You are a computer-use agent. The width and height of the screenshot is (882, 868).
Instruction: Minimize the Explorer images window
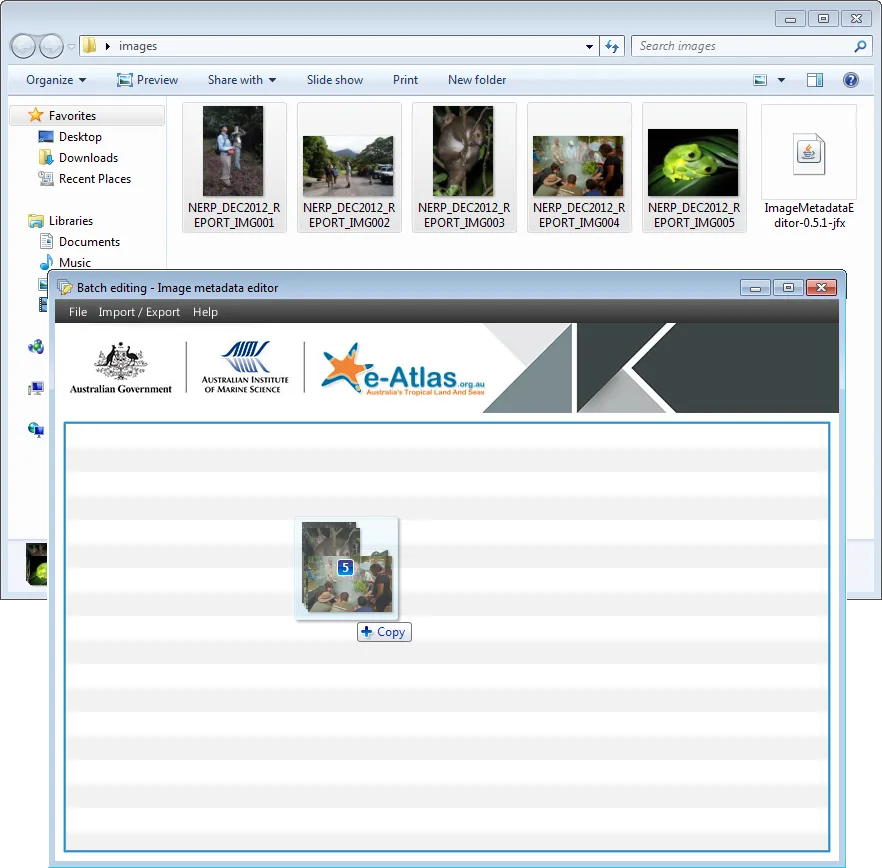click(790, 19)
